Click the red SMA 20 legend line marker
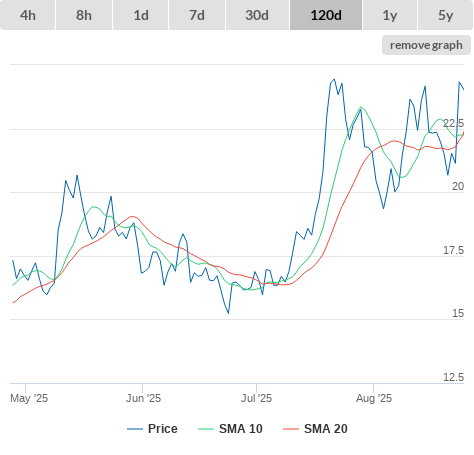 [291, 429]
